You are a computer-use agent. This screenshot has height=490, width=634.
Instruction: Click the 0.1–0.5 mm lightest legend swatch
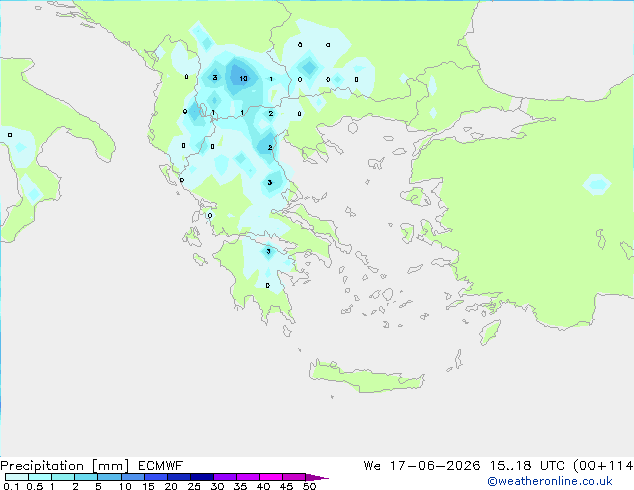tap(17, 477)
